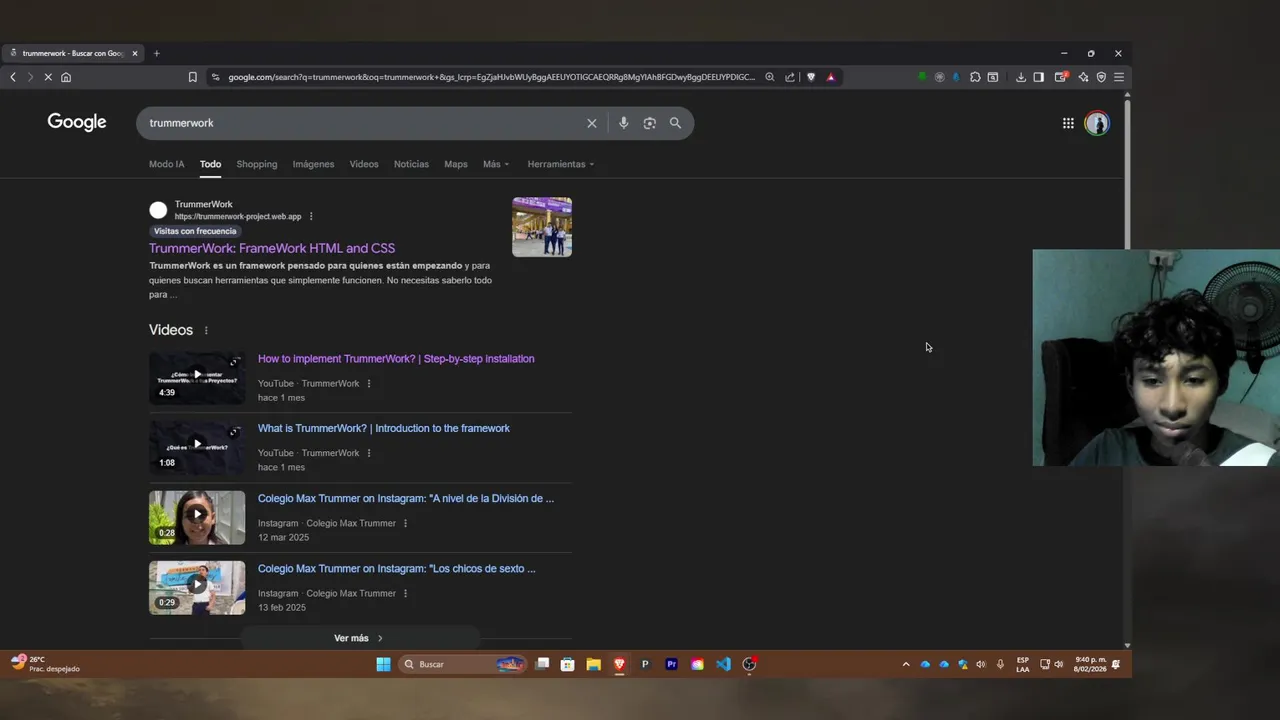The image size is (1280, 720).
Task: Select the Shopping tab
Action: coord(257,164)
